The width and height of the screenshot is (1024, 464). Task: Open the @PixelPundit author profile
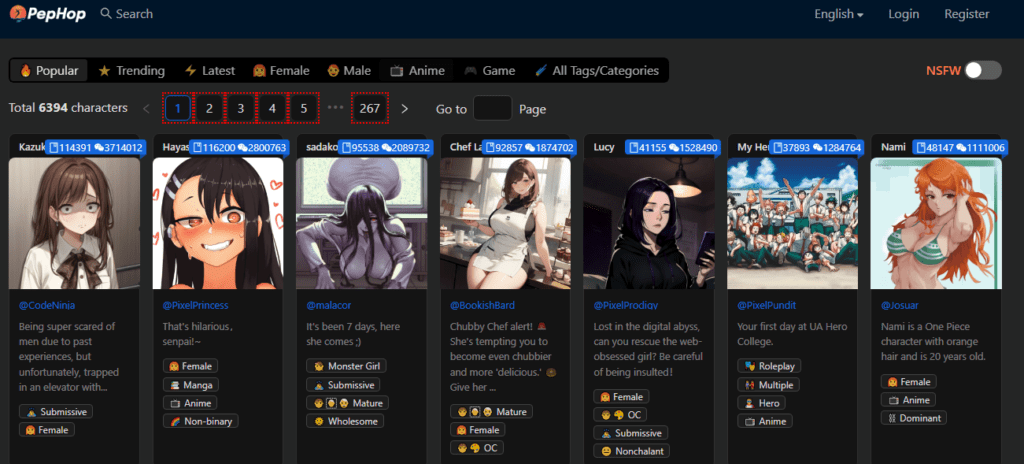click(767, 305)
